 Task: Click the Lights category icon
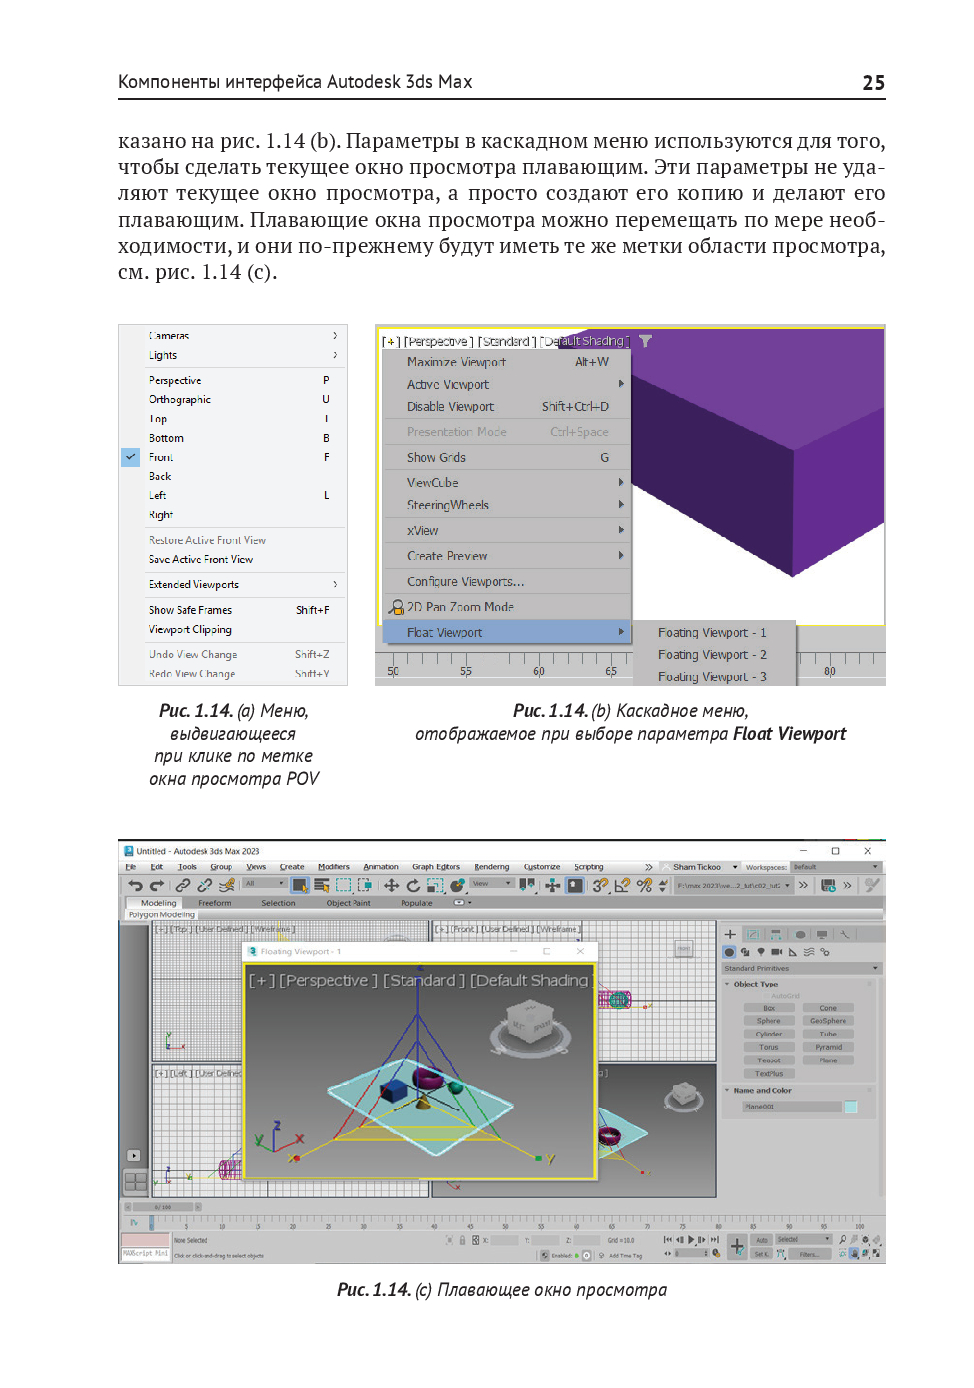(x=761, y=952)
